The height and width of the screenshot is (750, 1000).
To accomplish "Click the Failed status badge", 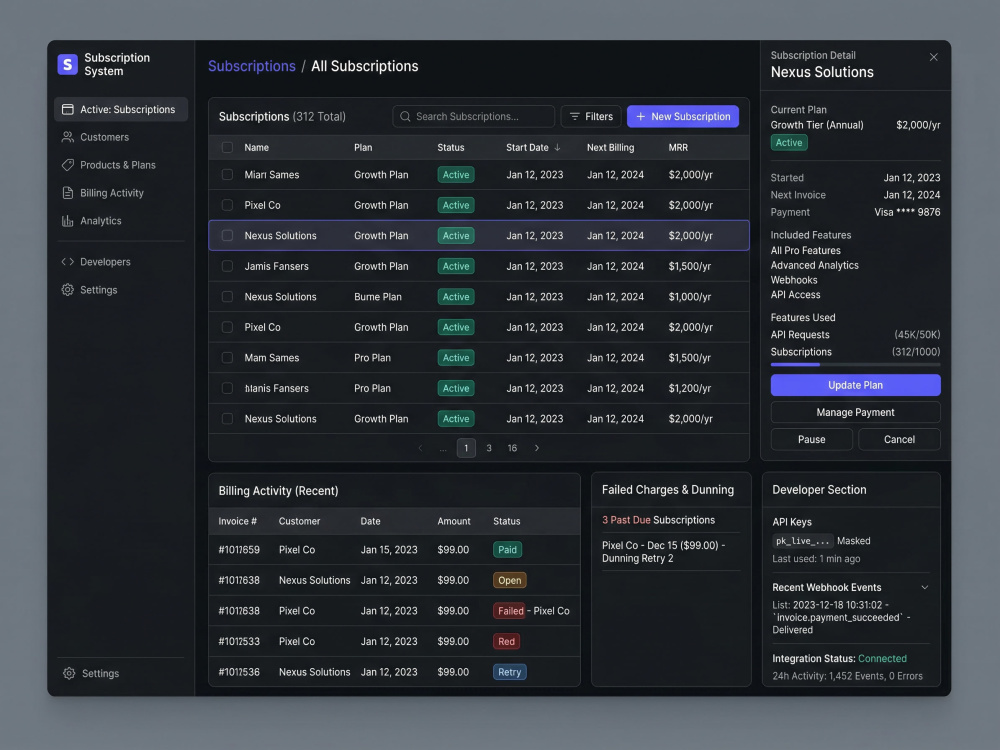I will click(510, 611).
